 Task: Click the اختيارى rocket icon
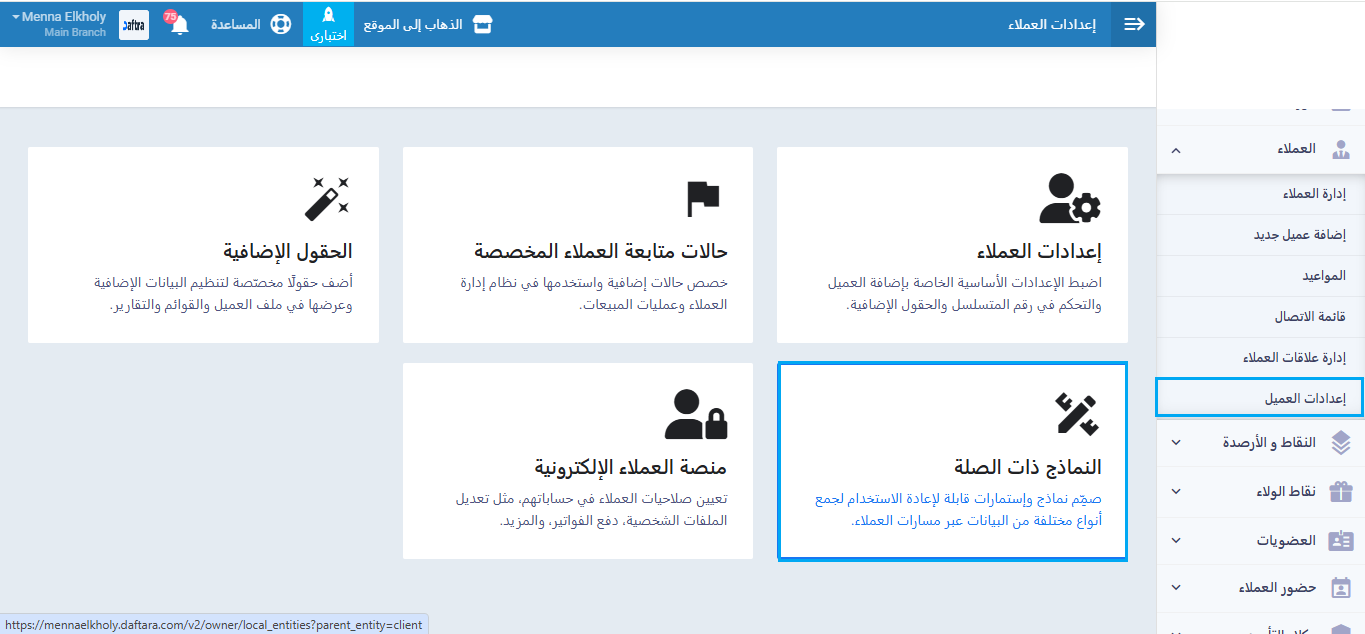coord(328,16)
